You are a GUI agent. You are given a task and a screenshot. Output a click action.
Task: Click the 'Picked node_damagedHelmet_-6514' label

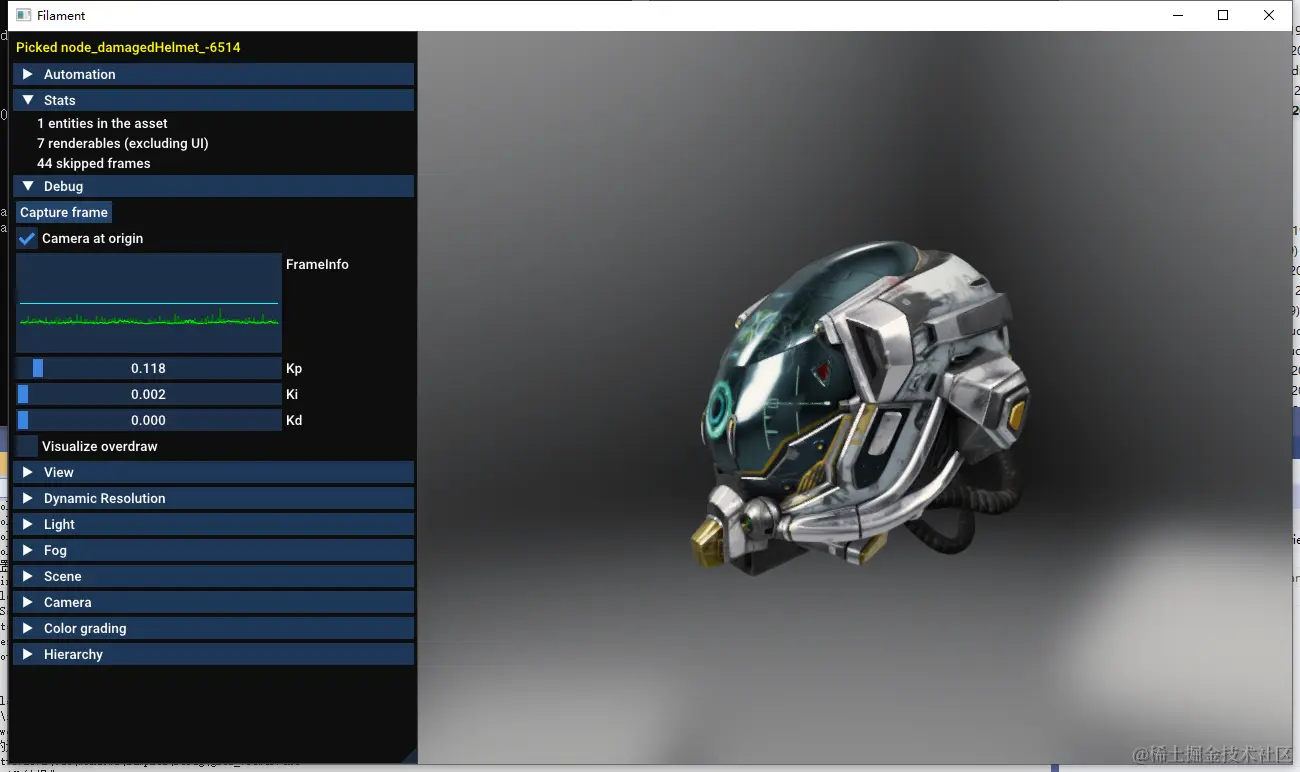click(x=128, y=47)
